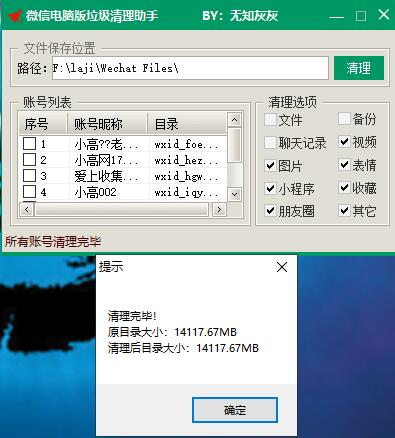Click the vertical scrollbar thumb in account list

coord(235,145)
